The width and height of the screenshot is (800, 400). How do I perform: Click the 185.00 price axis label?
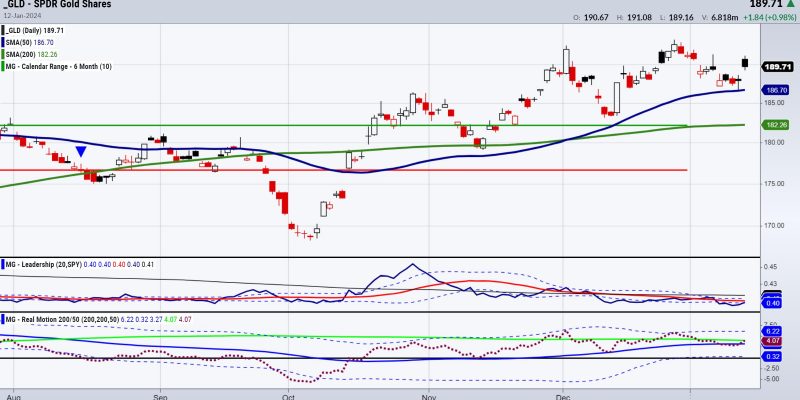coord(774,103)
